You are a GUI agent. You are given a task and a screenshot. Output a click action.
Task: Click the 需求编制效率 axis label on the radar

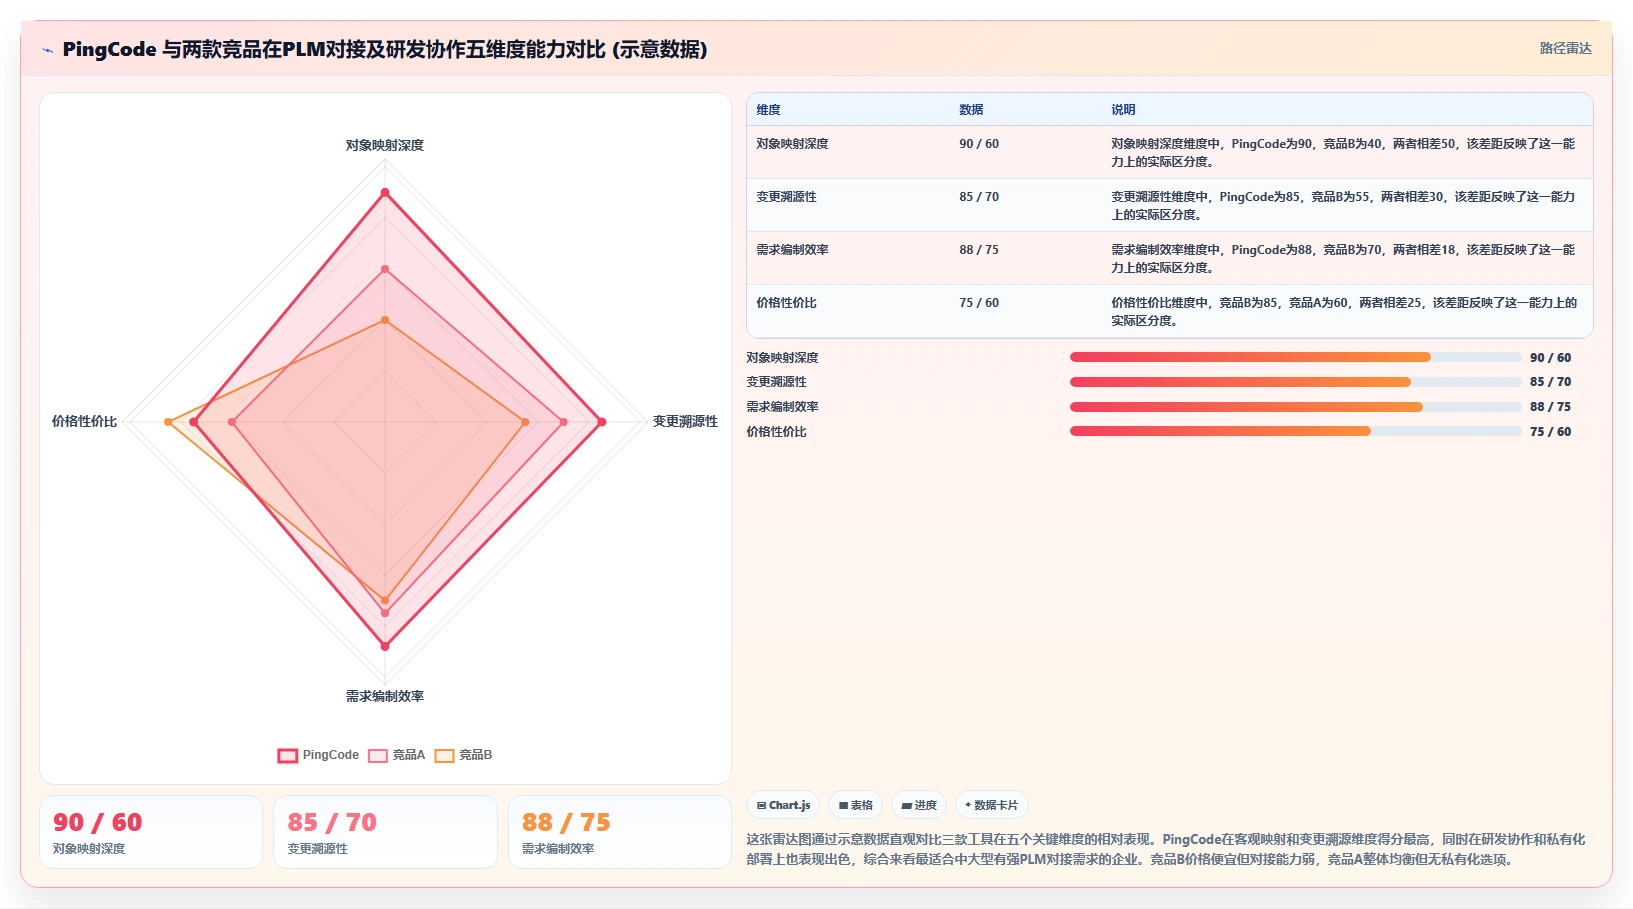tap(385, 696)
